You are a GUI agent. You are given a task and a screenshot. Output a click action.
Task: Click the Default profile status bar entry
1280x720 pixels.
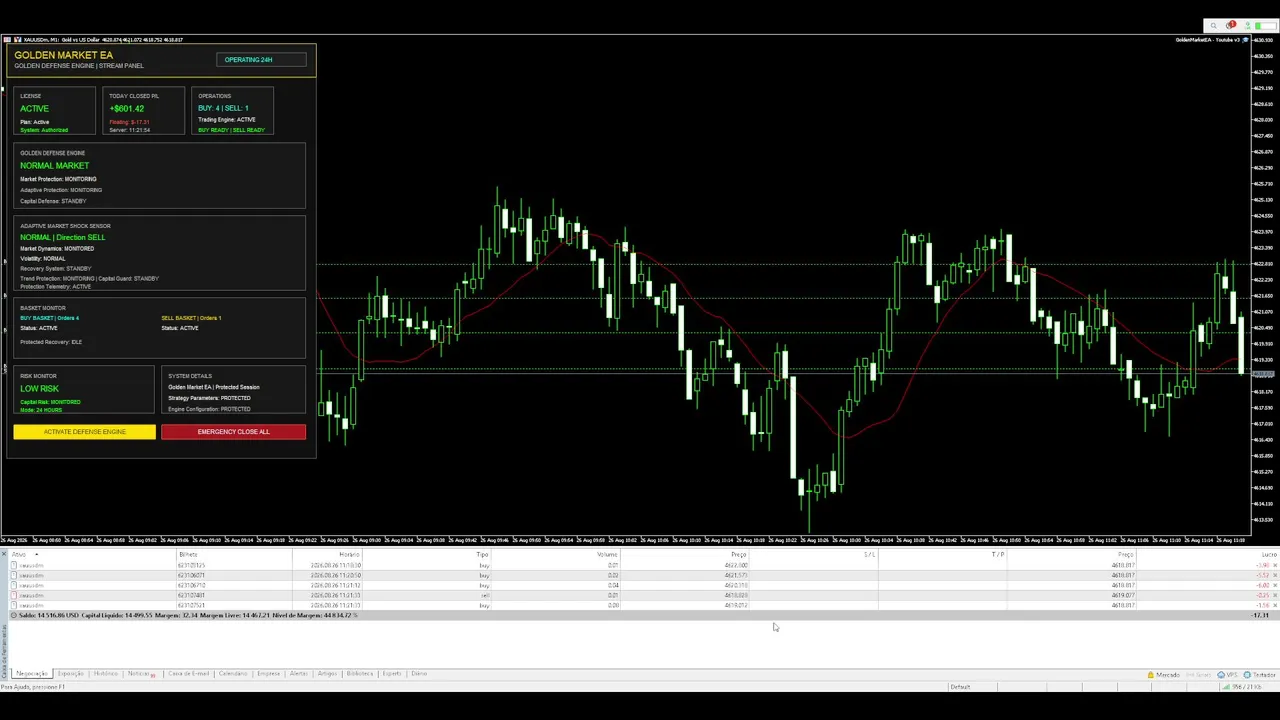(x=960, y=687)
